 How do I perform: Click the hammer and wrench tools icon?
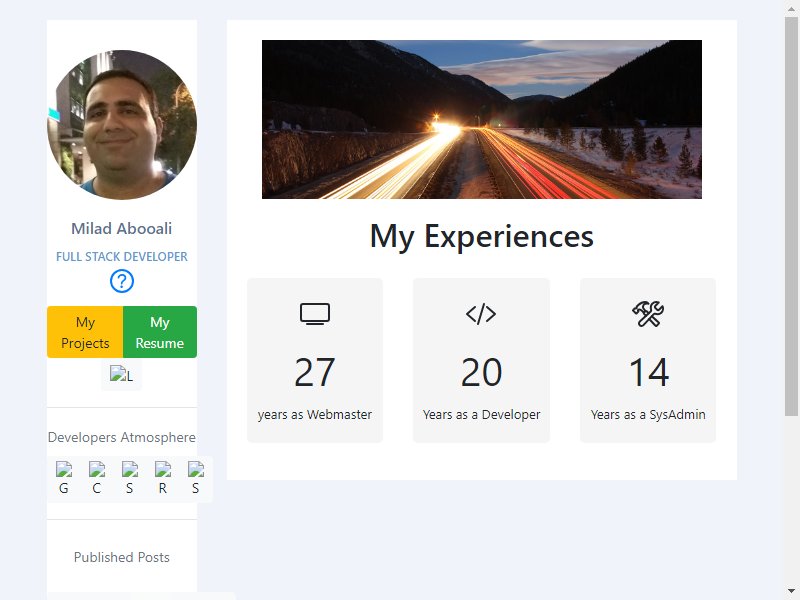pos(648,314)
